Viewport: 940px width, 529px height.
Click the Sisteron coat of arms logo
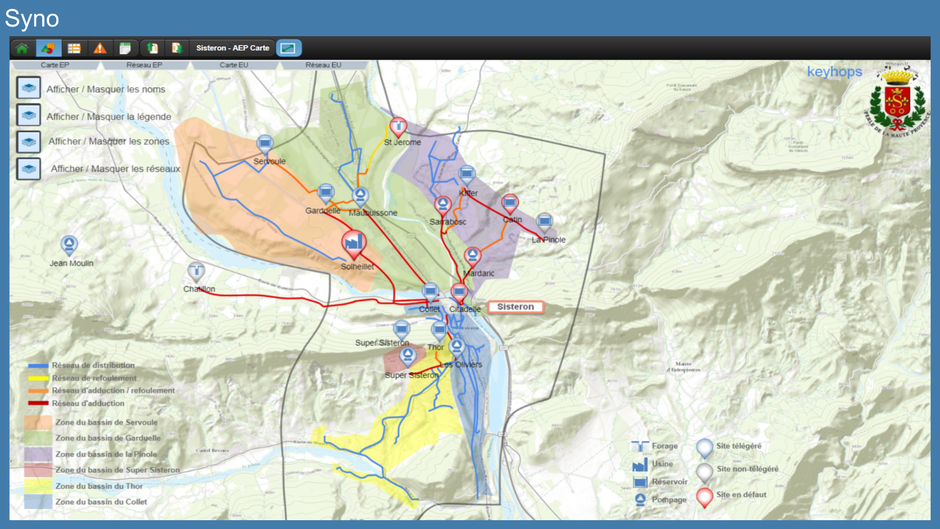click(x=897, y=100)
